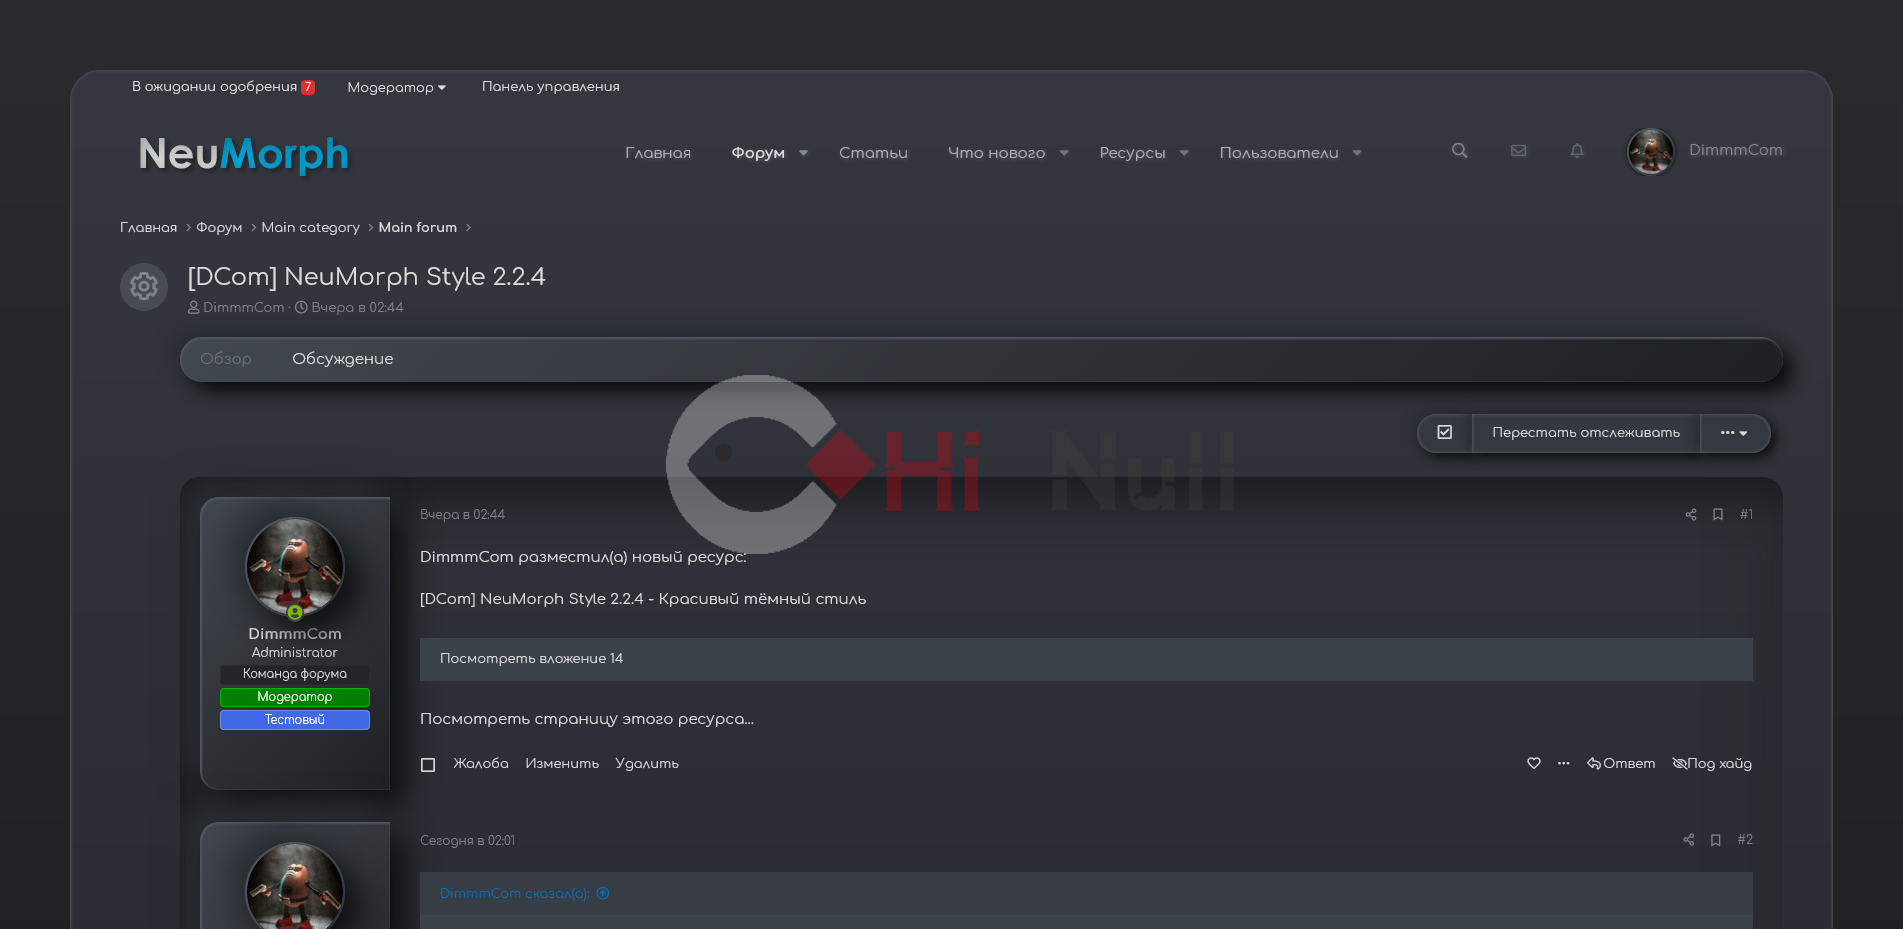This screenshot has width=1903, height=929.
Task: Click Посмотреть вложение 14
Action: [x=531, y=659]
